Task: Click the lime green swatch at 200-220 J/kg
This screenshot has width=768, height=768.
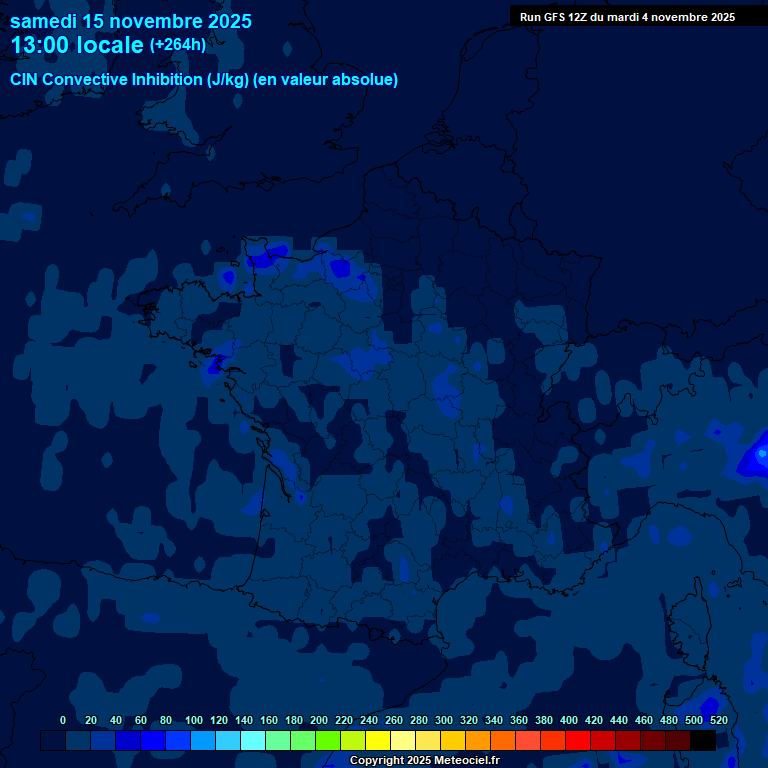Action: click(328, 741)
